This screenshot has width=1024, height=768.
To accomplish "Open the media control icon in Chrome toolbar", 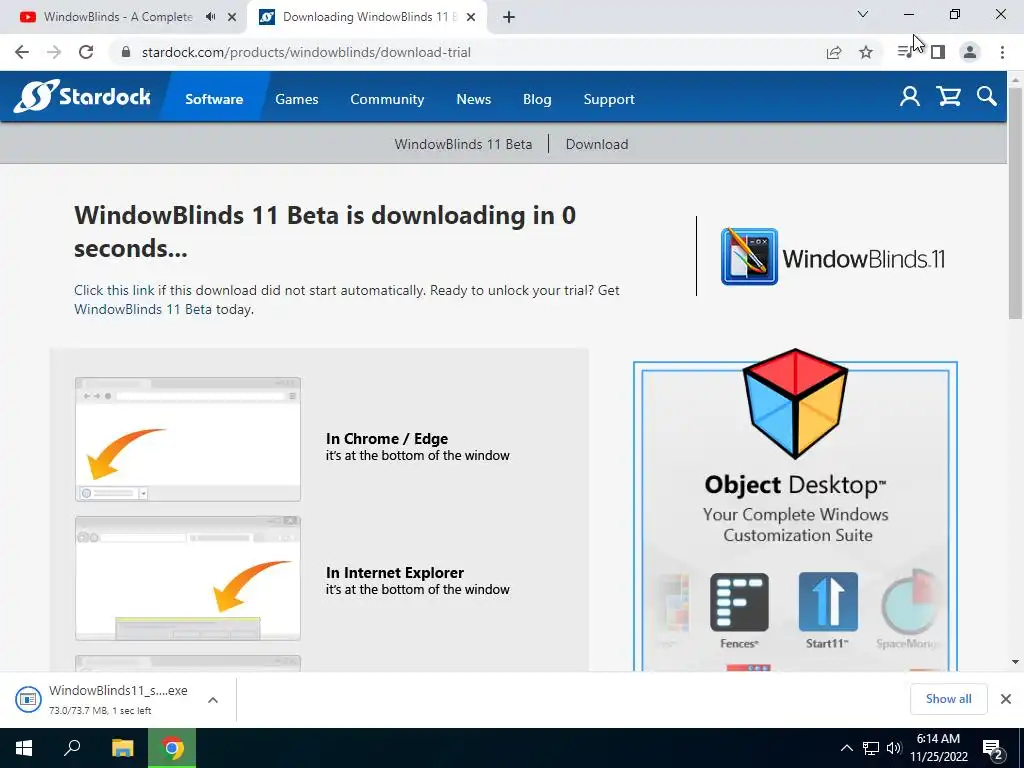I will [x=905, y=52].
